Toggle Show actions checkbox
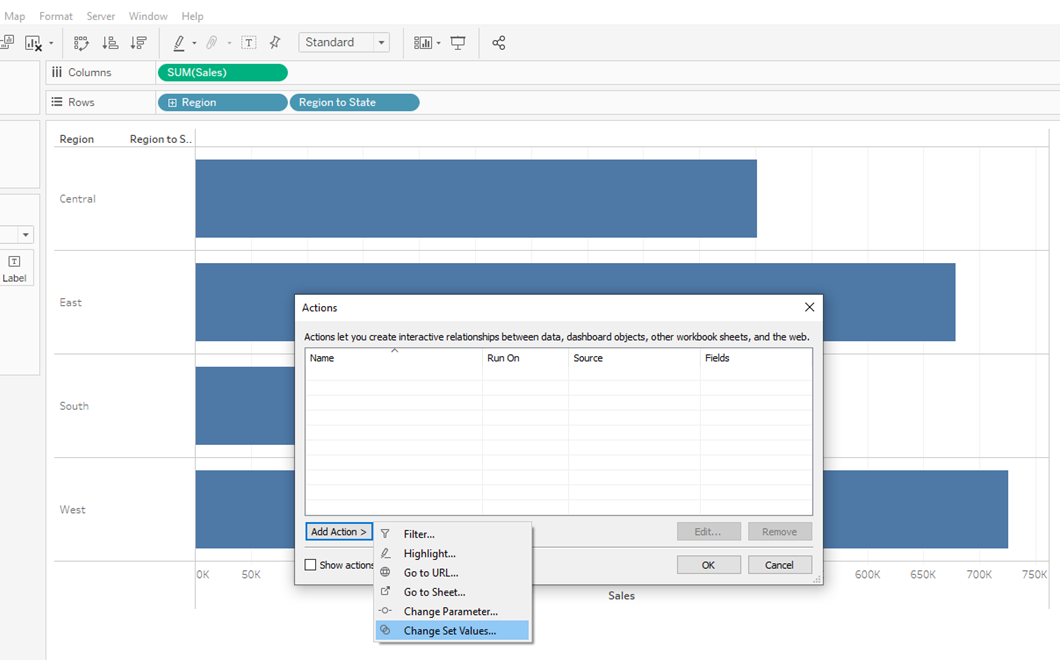1060x660 pixels. [x=310, y=565]
